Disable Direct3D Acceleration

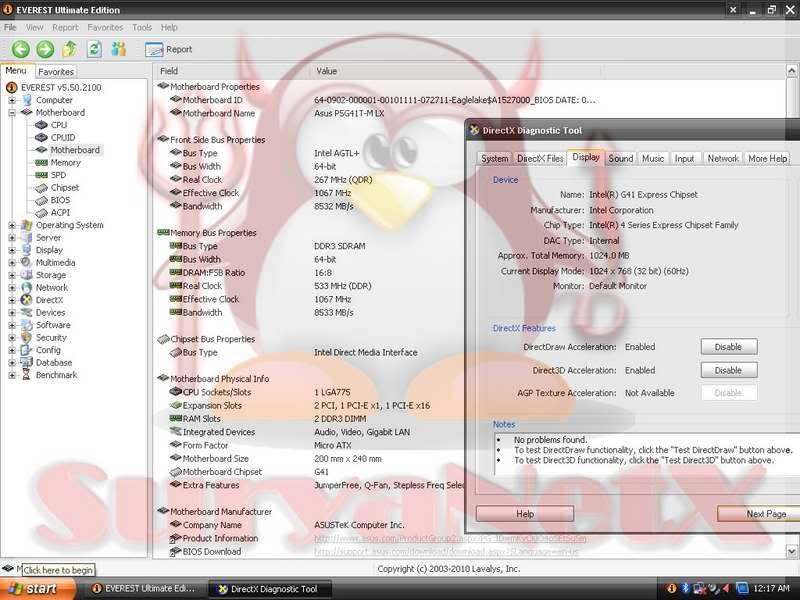[729, 370]
